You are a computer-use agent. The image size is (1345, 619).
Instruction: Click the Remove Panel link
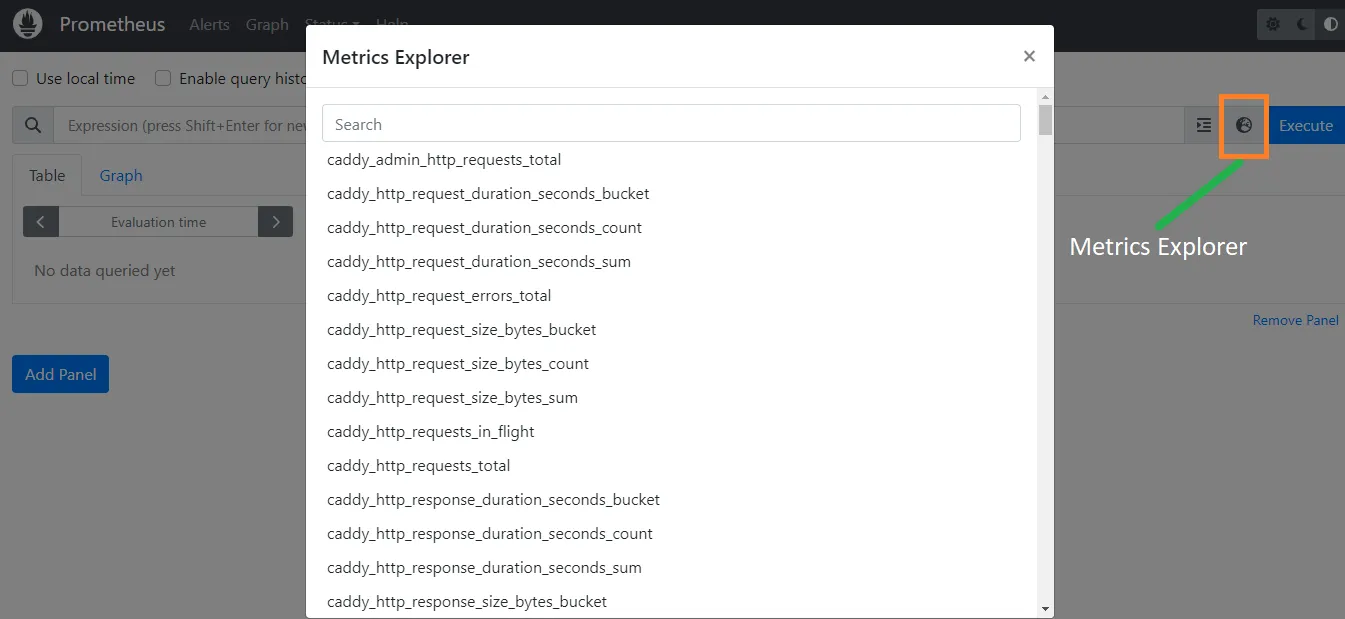(x=1295, y=320)
